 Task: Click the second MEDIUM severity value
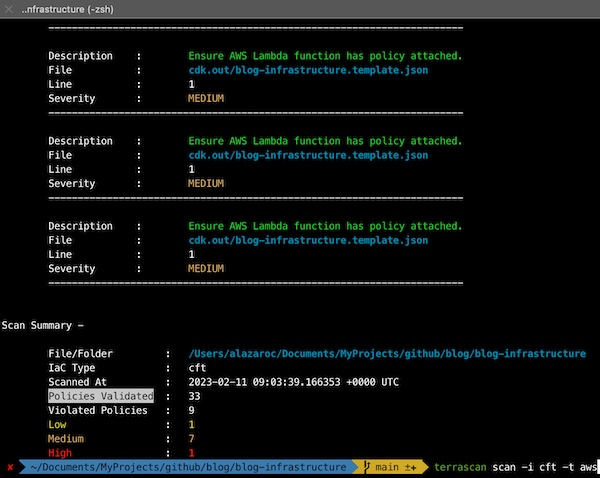coord(206,183)
